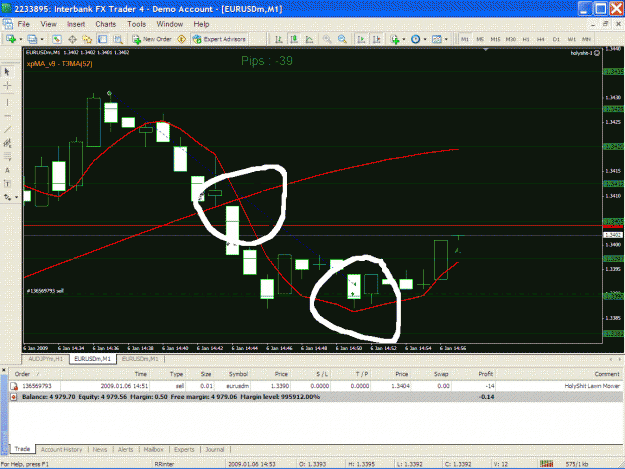This screenshot has width=625, height=469.
Task: Open new chart toolbar icon
Action: point(11,39)
